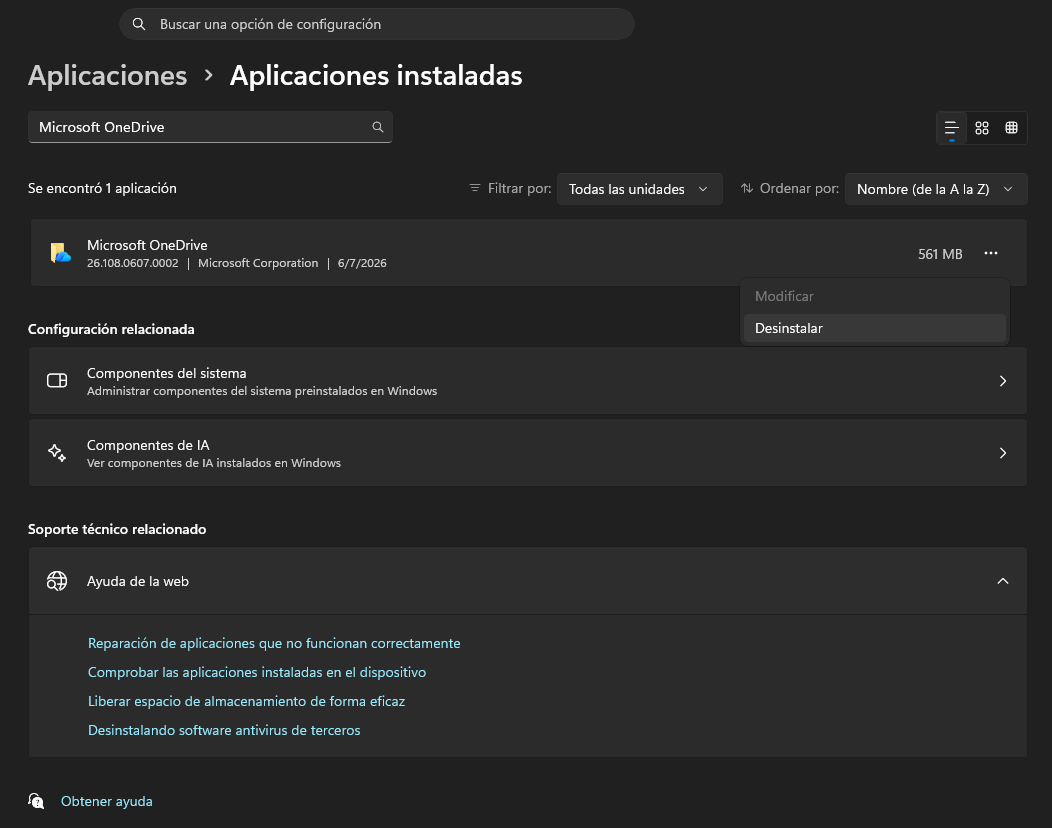Open Componentes de IA via its chevron
This screenshot has width=1052, height=828.
click(1003, 453)
